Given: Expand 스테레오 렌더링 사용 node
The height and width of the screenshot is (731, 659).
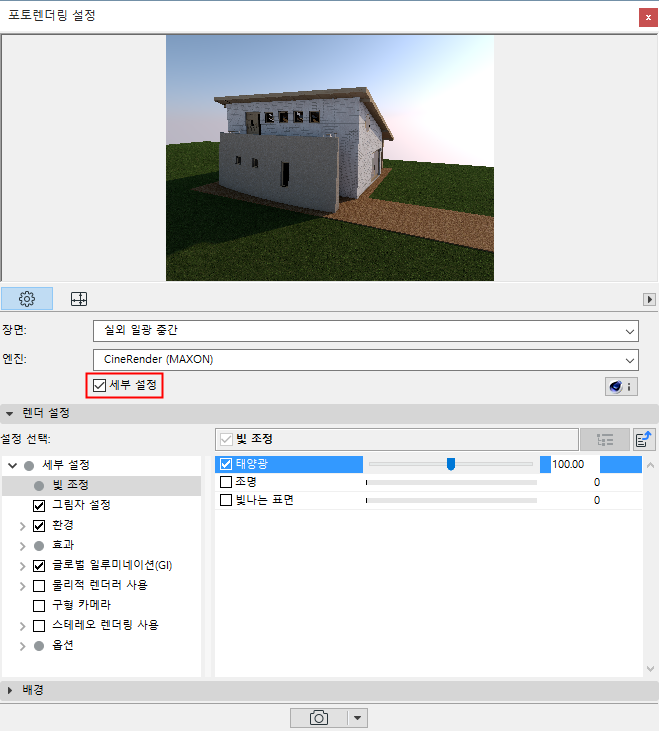Looking at the screenshot, I should coord(22,626).
